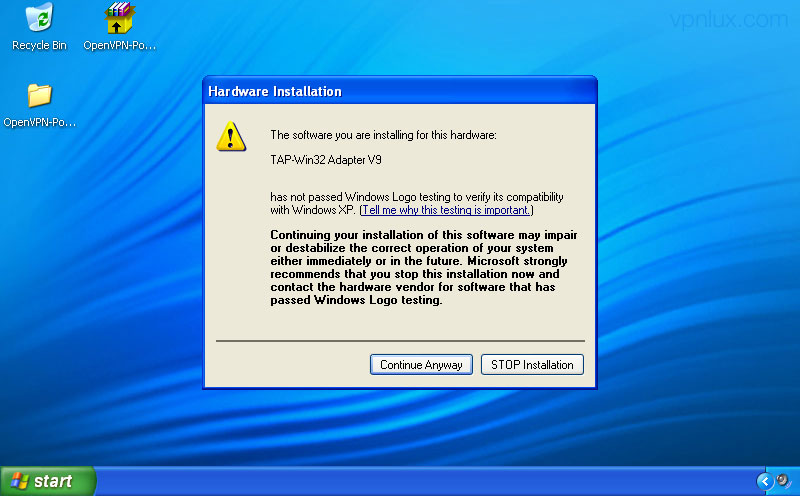Select the OpenVPN-Po archive installer icon
Image resolution: width=800 pixels, height=496 pixels.
(x=119, y=27)
